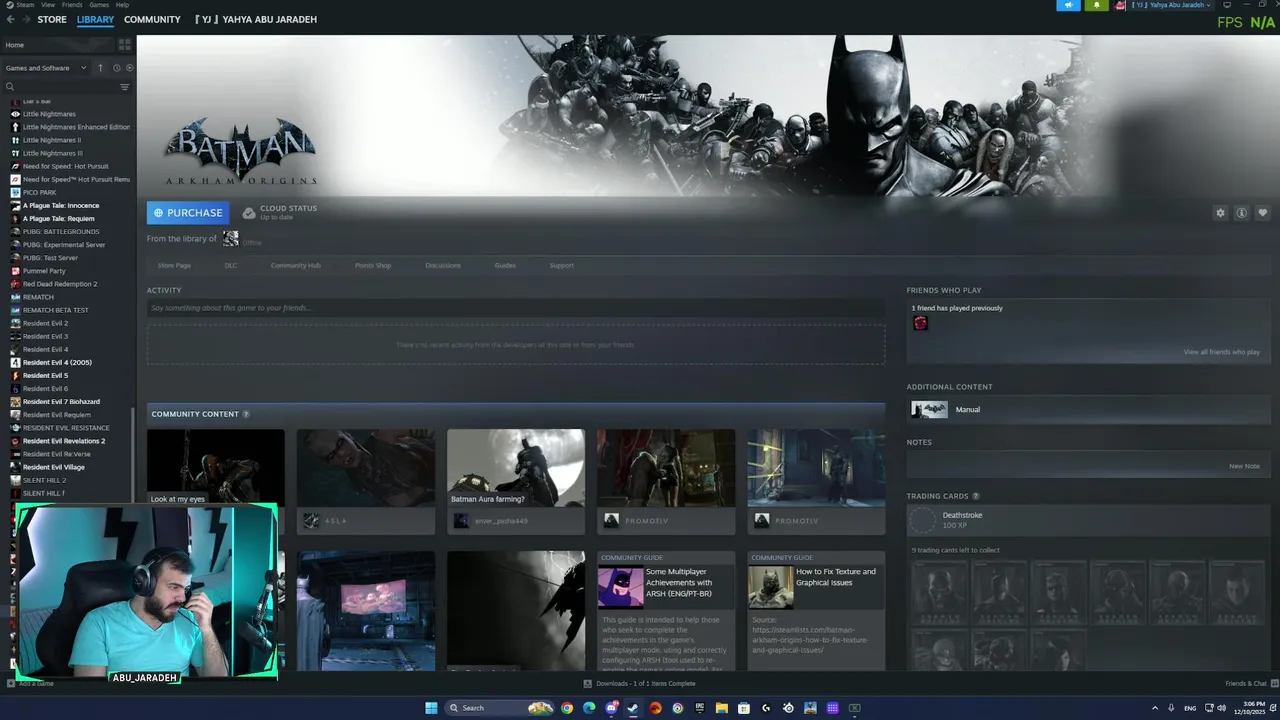Open File Explorer from taskbar

[721, 708]
